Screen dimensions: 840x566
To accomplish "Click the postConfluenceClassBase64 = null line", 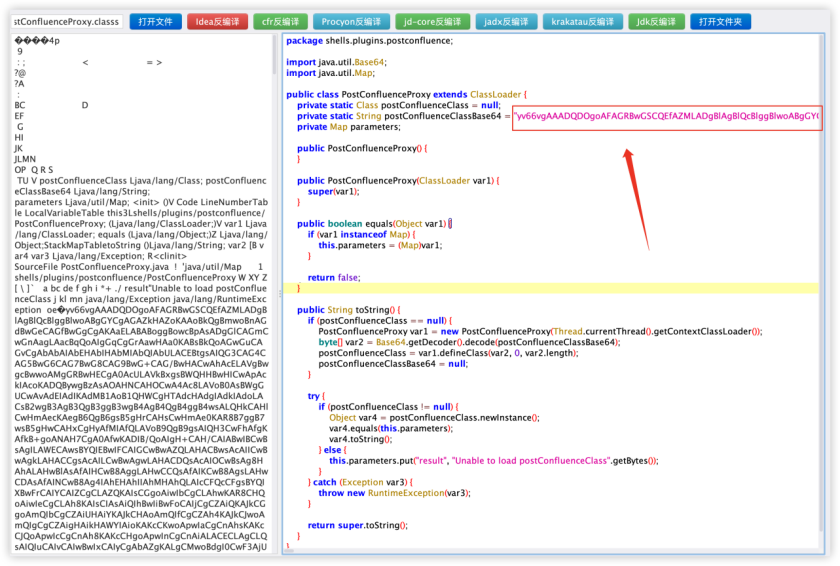I will pos(393,364).
